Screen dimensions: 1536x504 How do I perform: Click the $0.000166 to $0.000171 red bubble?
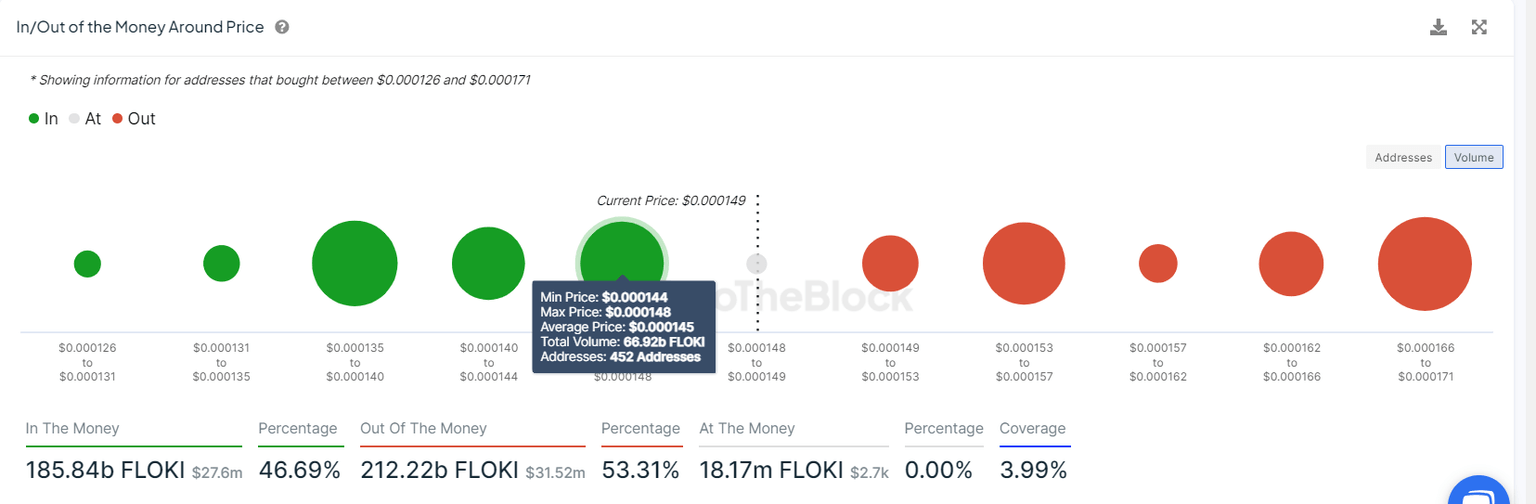click(x=1424, y=264)
